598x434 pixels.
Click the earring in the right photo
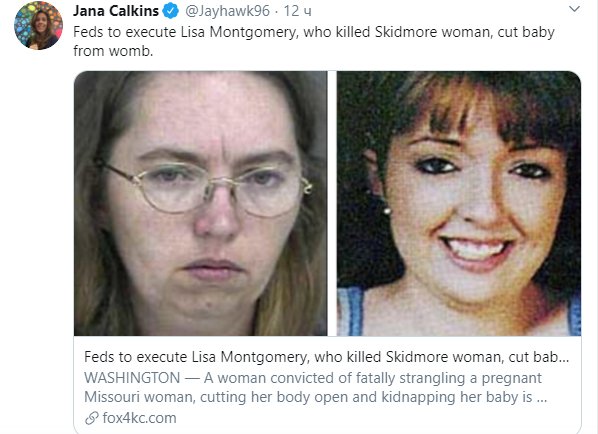[387, 210]
